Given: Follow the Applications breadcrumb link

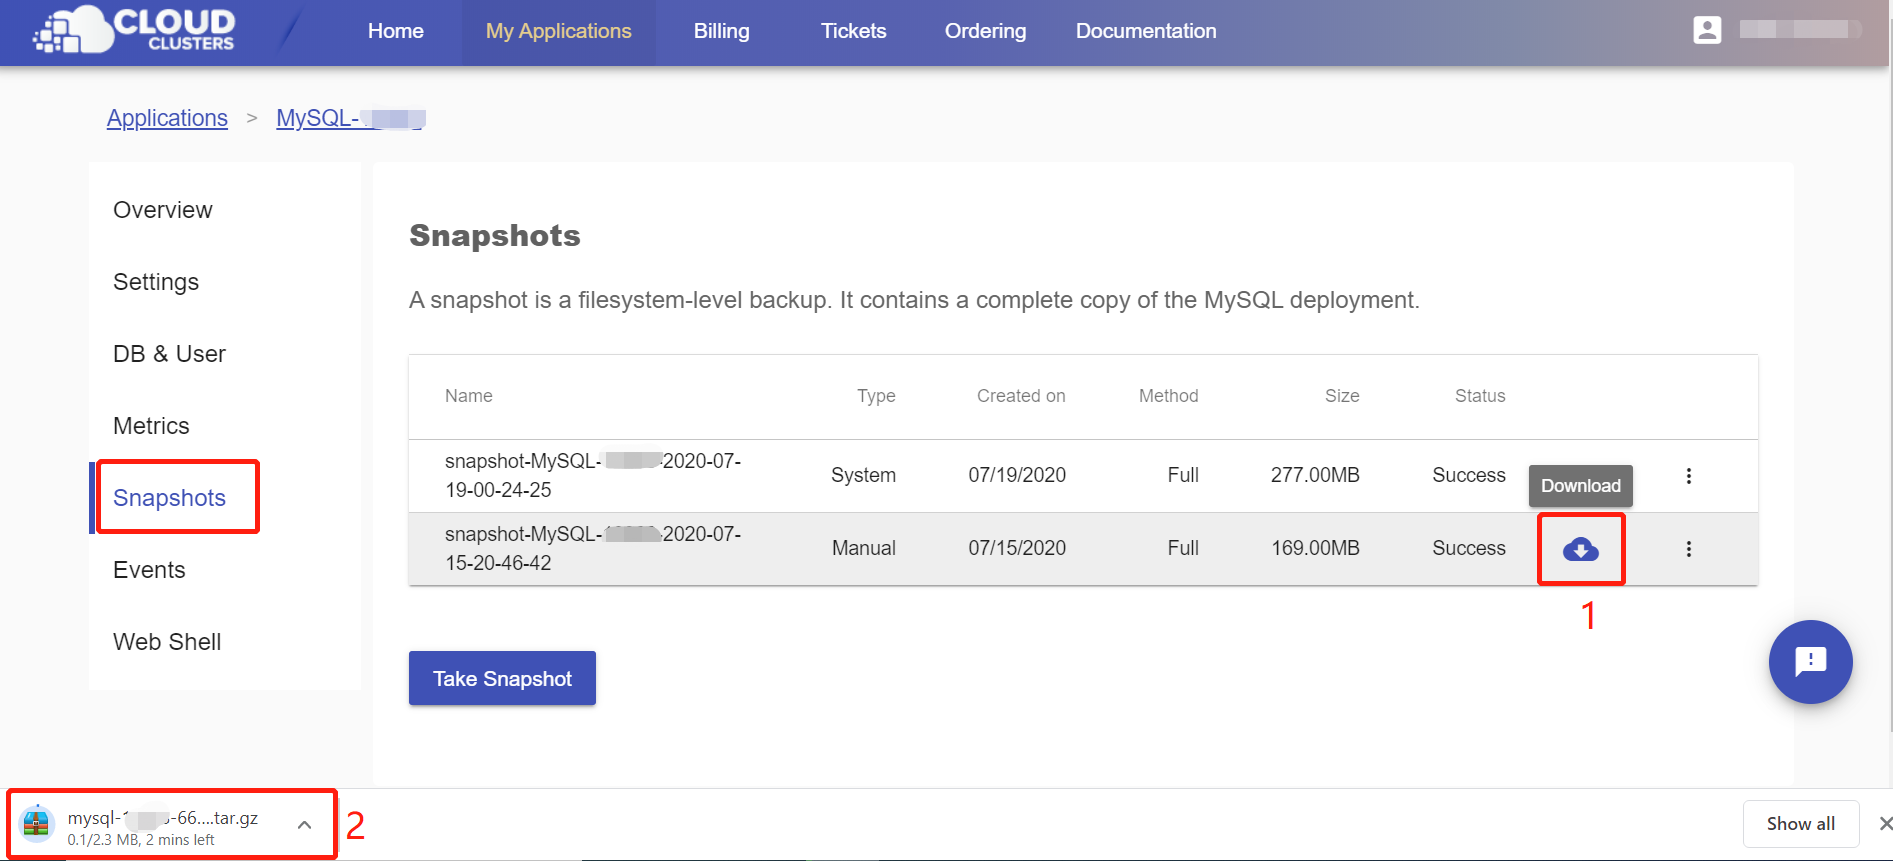Looking at the screenshot, I should (x=167, y=118).
